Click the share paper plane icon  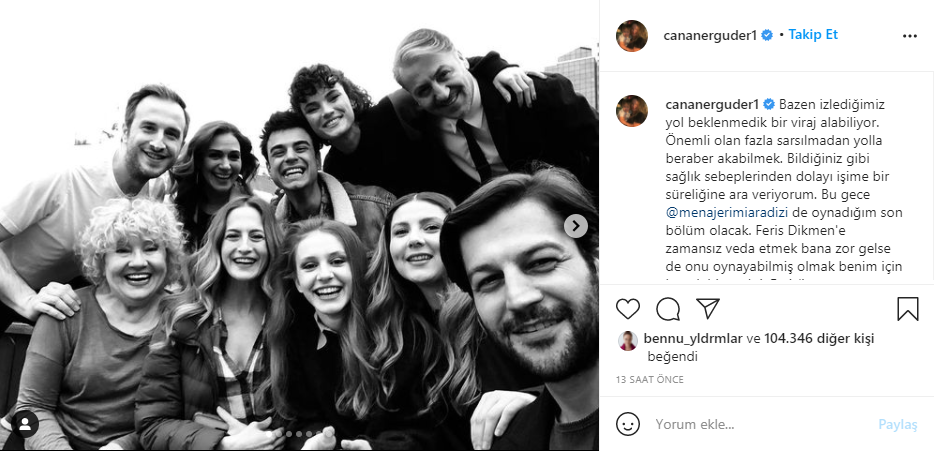pos(706,308)
